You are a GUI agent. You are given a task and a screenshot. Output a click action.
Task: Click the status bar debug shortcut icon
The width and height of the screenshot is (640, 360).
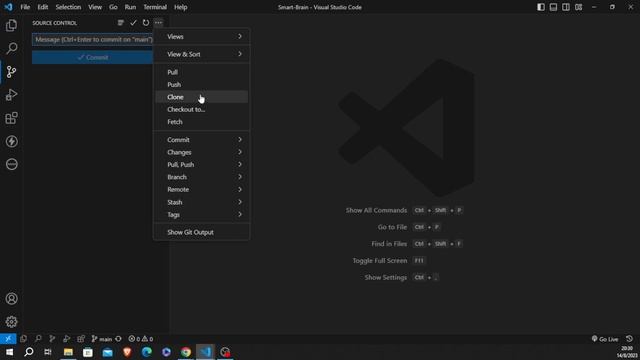coord(67,339)
